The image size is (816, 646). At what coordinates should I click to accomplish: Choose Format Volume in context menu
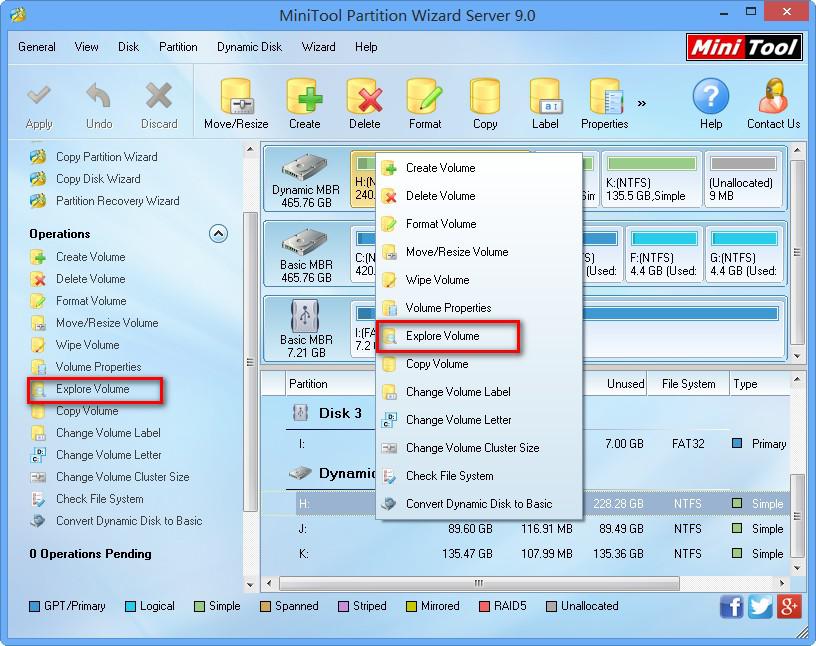click(x=479, y=224)
